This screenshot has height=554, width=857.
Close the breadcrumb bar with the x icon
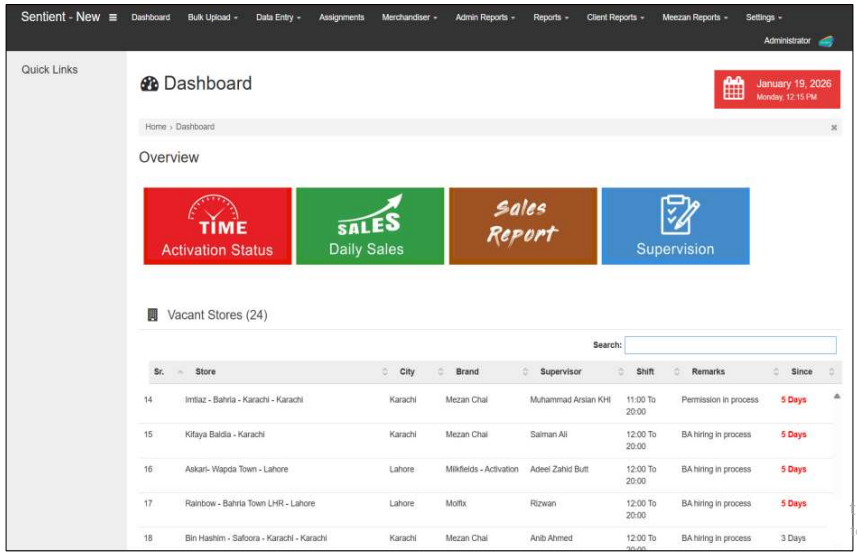click(x=834, y=127)
